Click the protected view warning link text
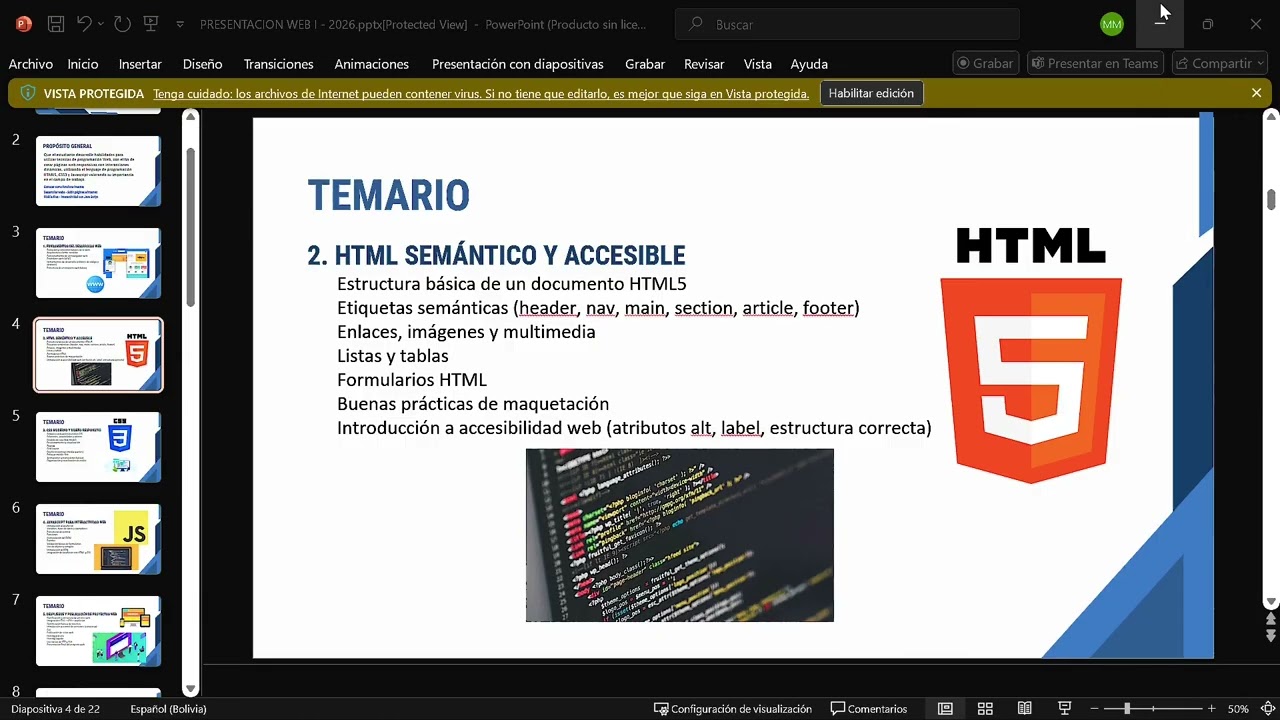Screen dimensions: 1280x720 (x=481, y=94)
